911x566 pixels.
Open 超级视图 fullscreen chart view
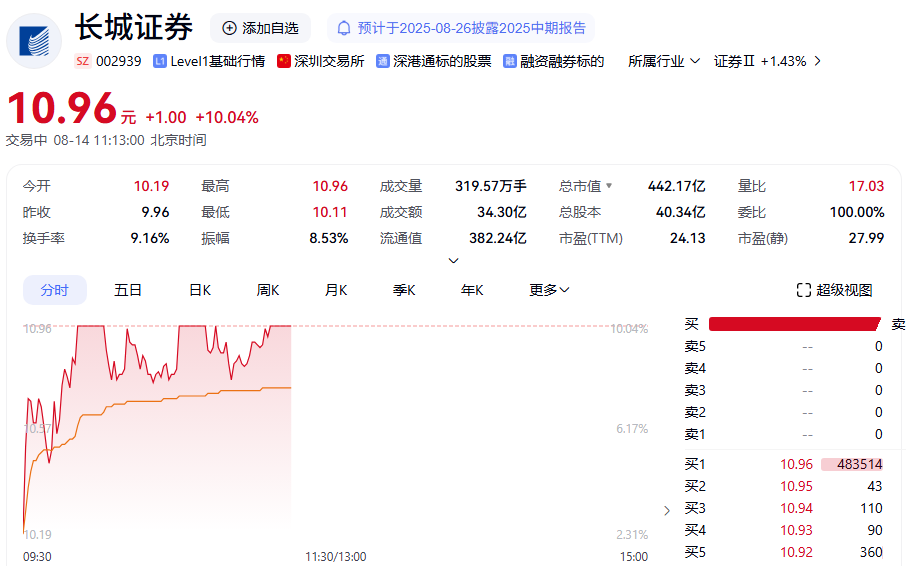click(835, 290)
